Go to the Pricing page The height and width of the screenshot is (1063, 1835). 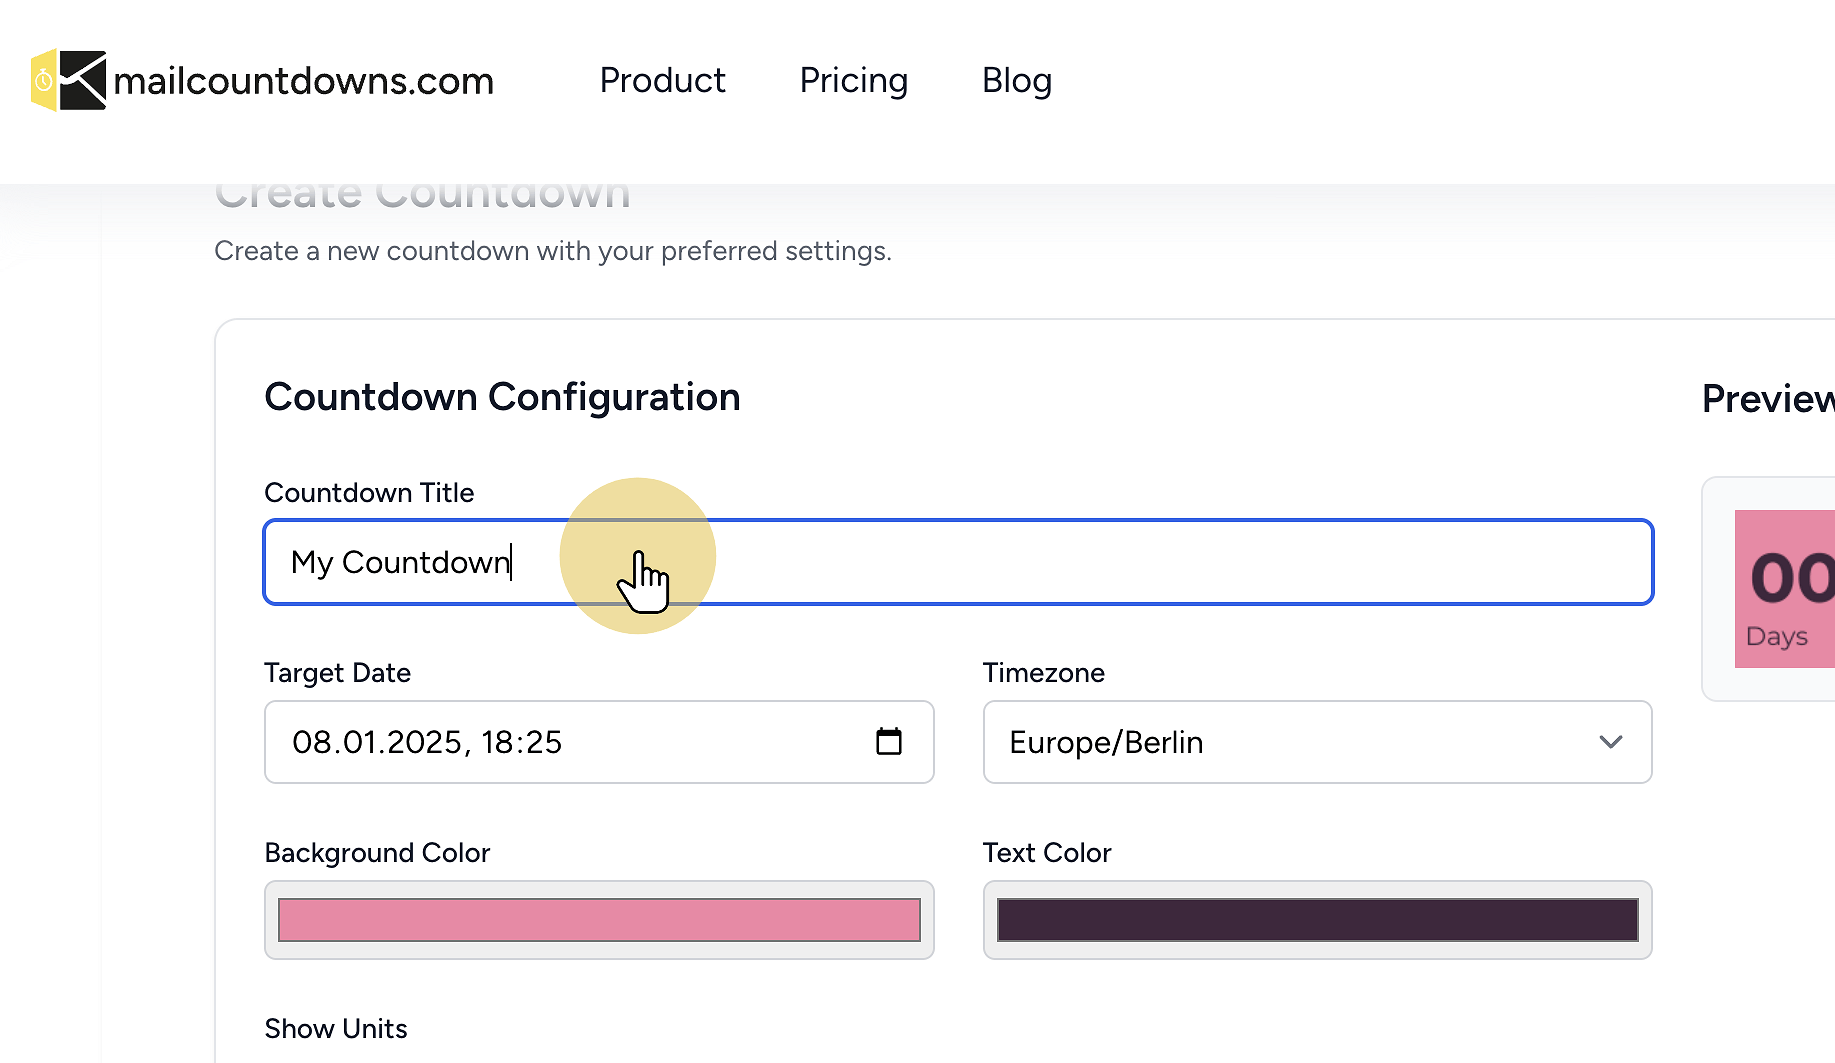point(853,80)
